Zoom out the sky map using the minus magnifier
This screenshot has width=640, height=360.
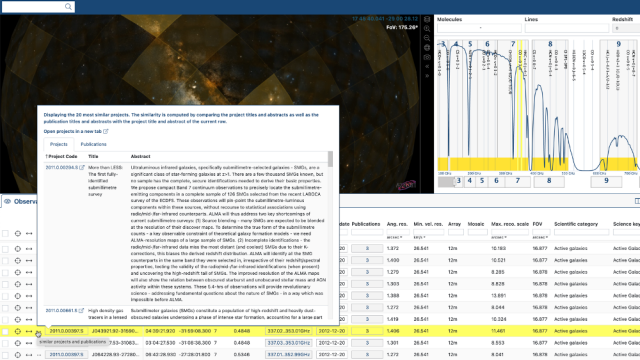click(427, 38)
